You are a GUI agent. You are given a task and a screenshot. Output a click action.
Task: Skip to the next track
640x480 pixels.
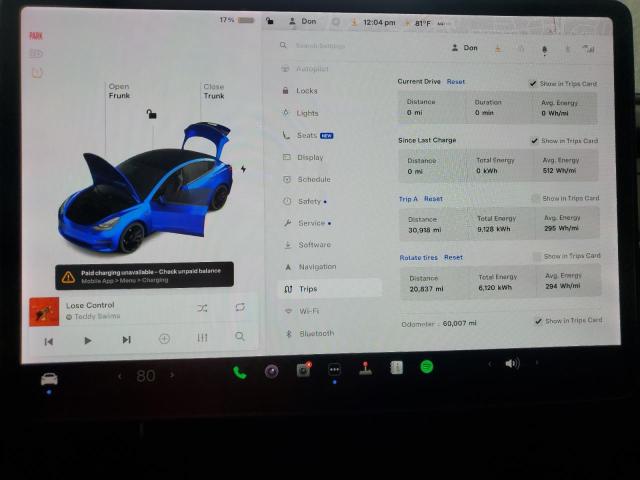coord(127,340)
